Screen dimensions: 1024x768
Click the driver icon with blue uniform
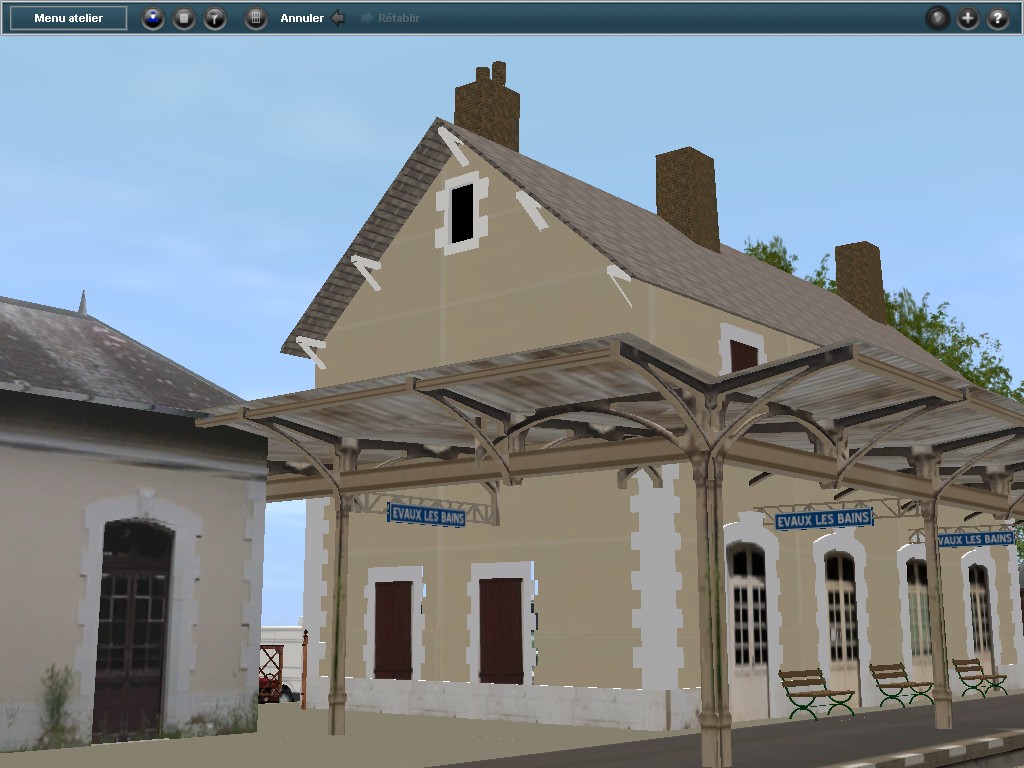point(153,18)
